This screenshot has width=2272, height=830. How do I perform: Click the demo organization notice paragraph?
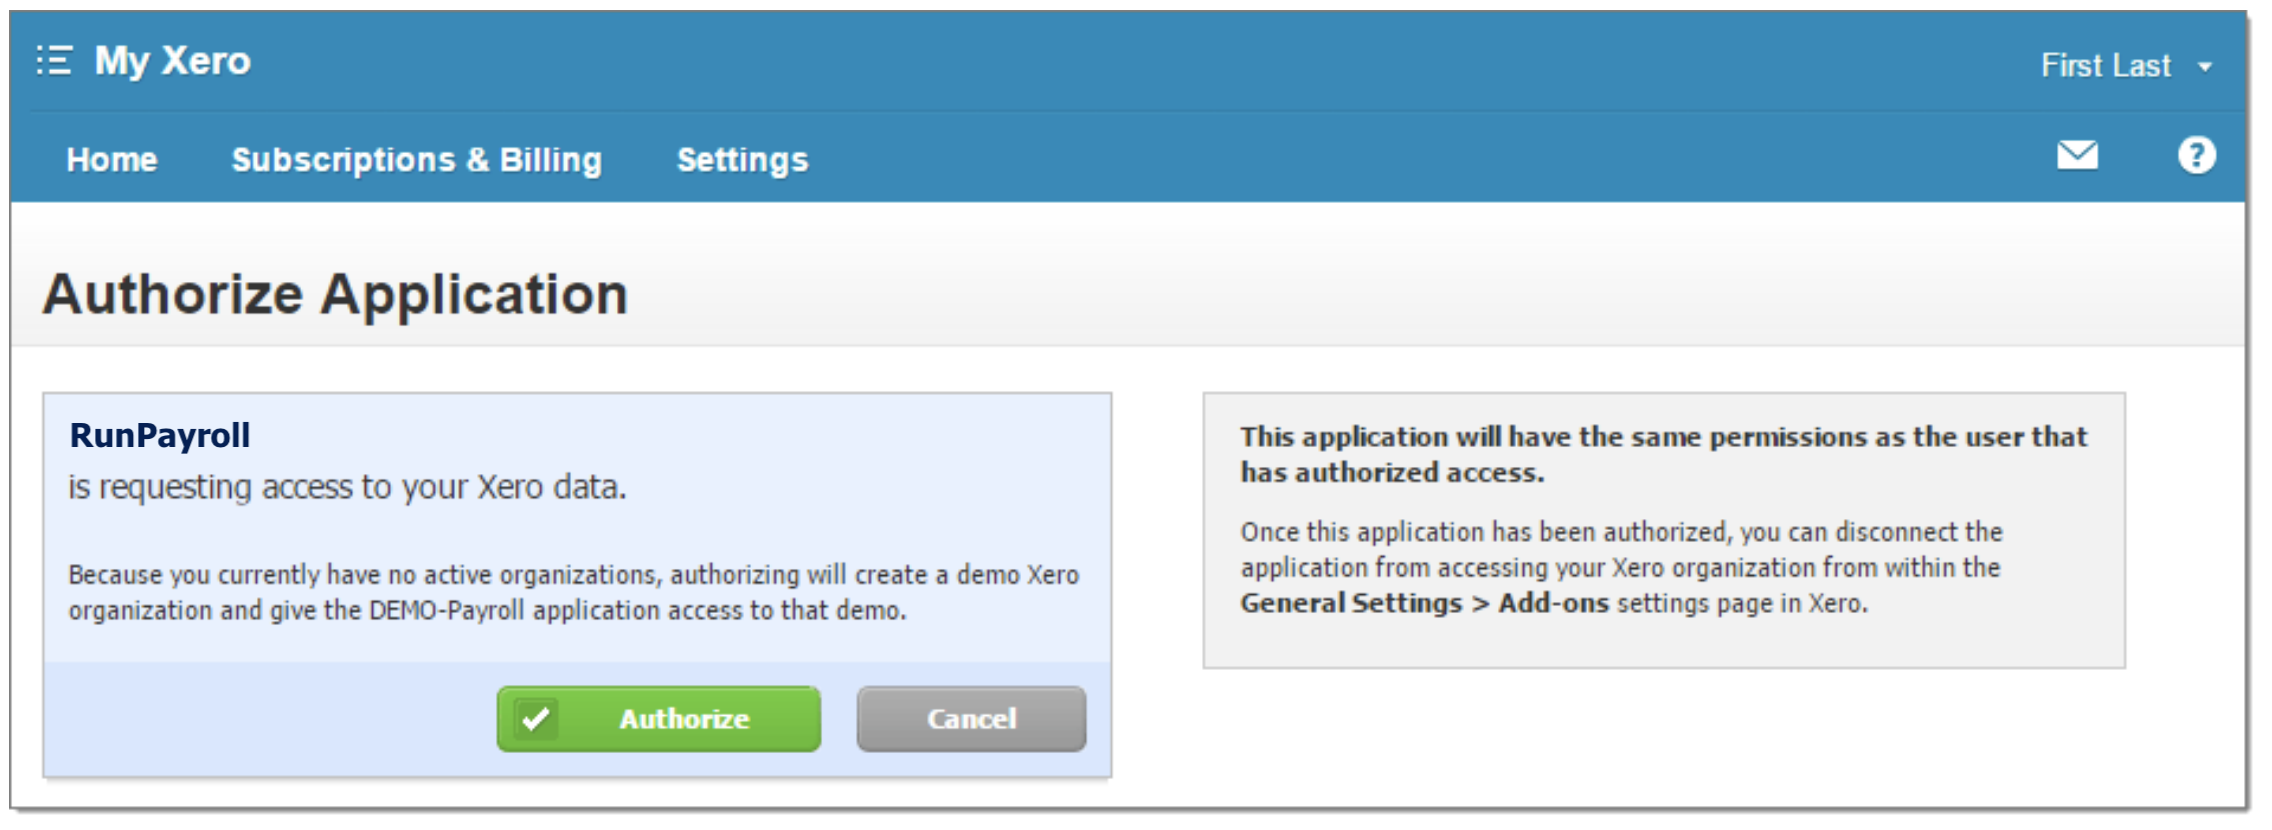(x=573, y=592)
